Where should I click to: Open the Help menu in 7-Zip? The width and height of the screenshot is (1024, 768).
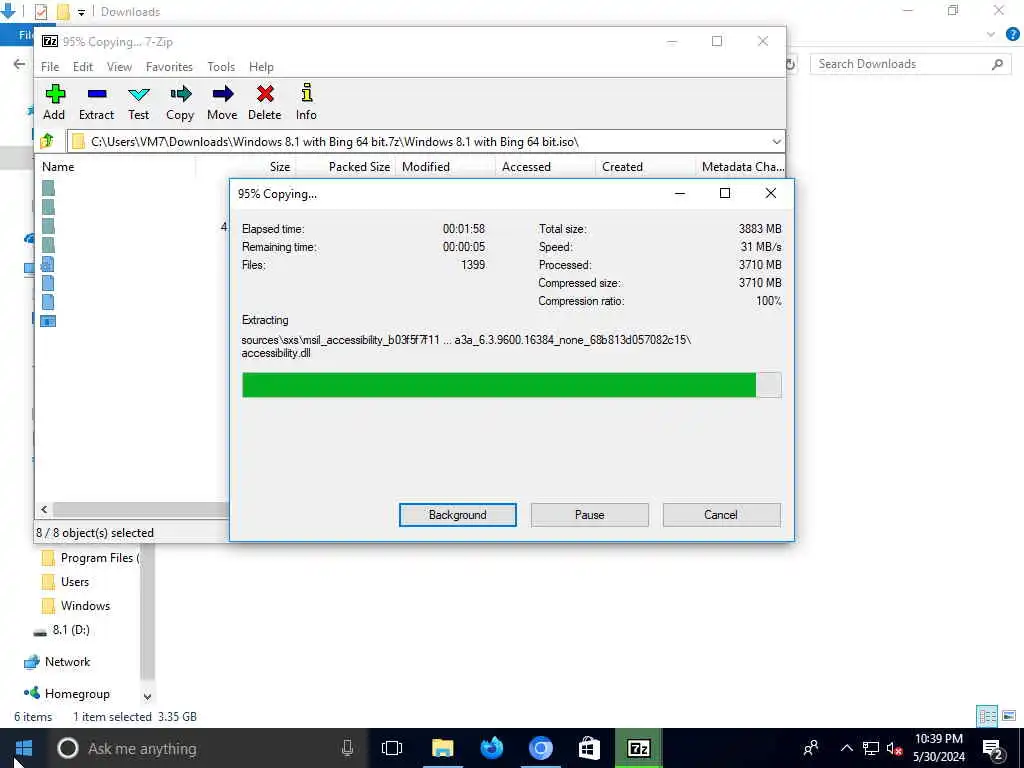tap(261, 67)
